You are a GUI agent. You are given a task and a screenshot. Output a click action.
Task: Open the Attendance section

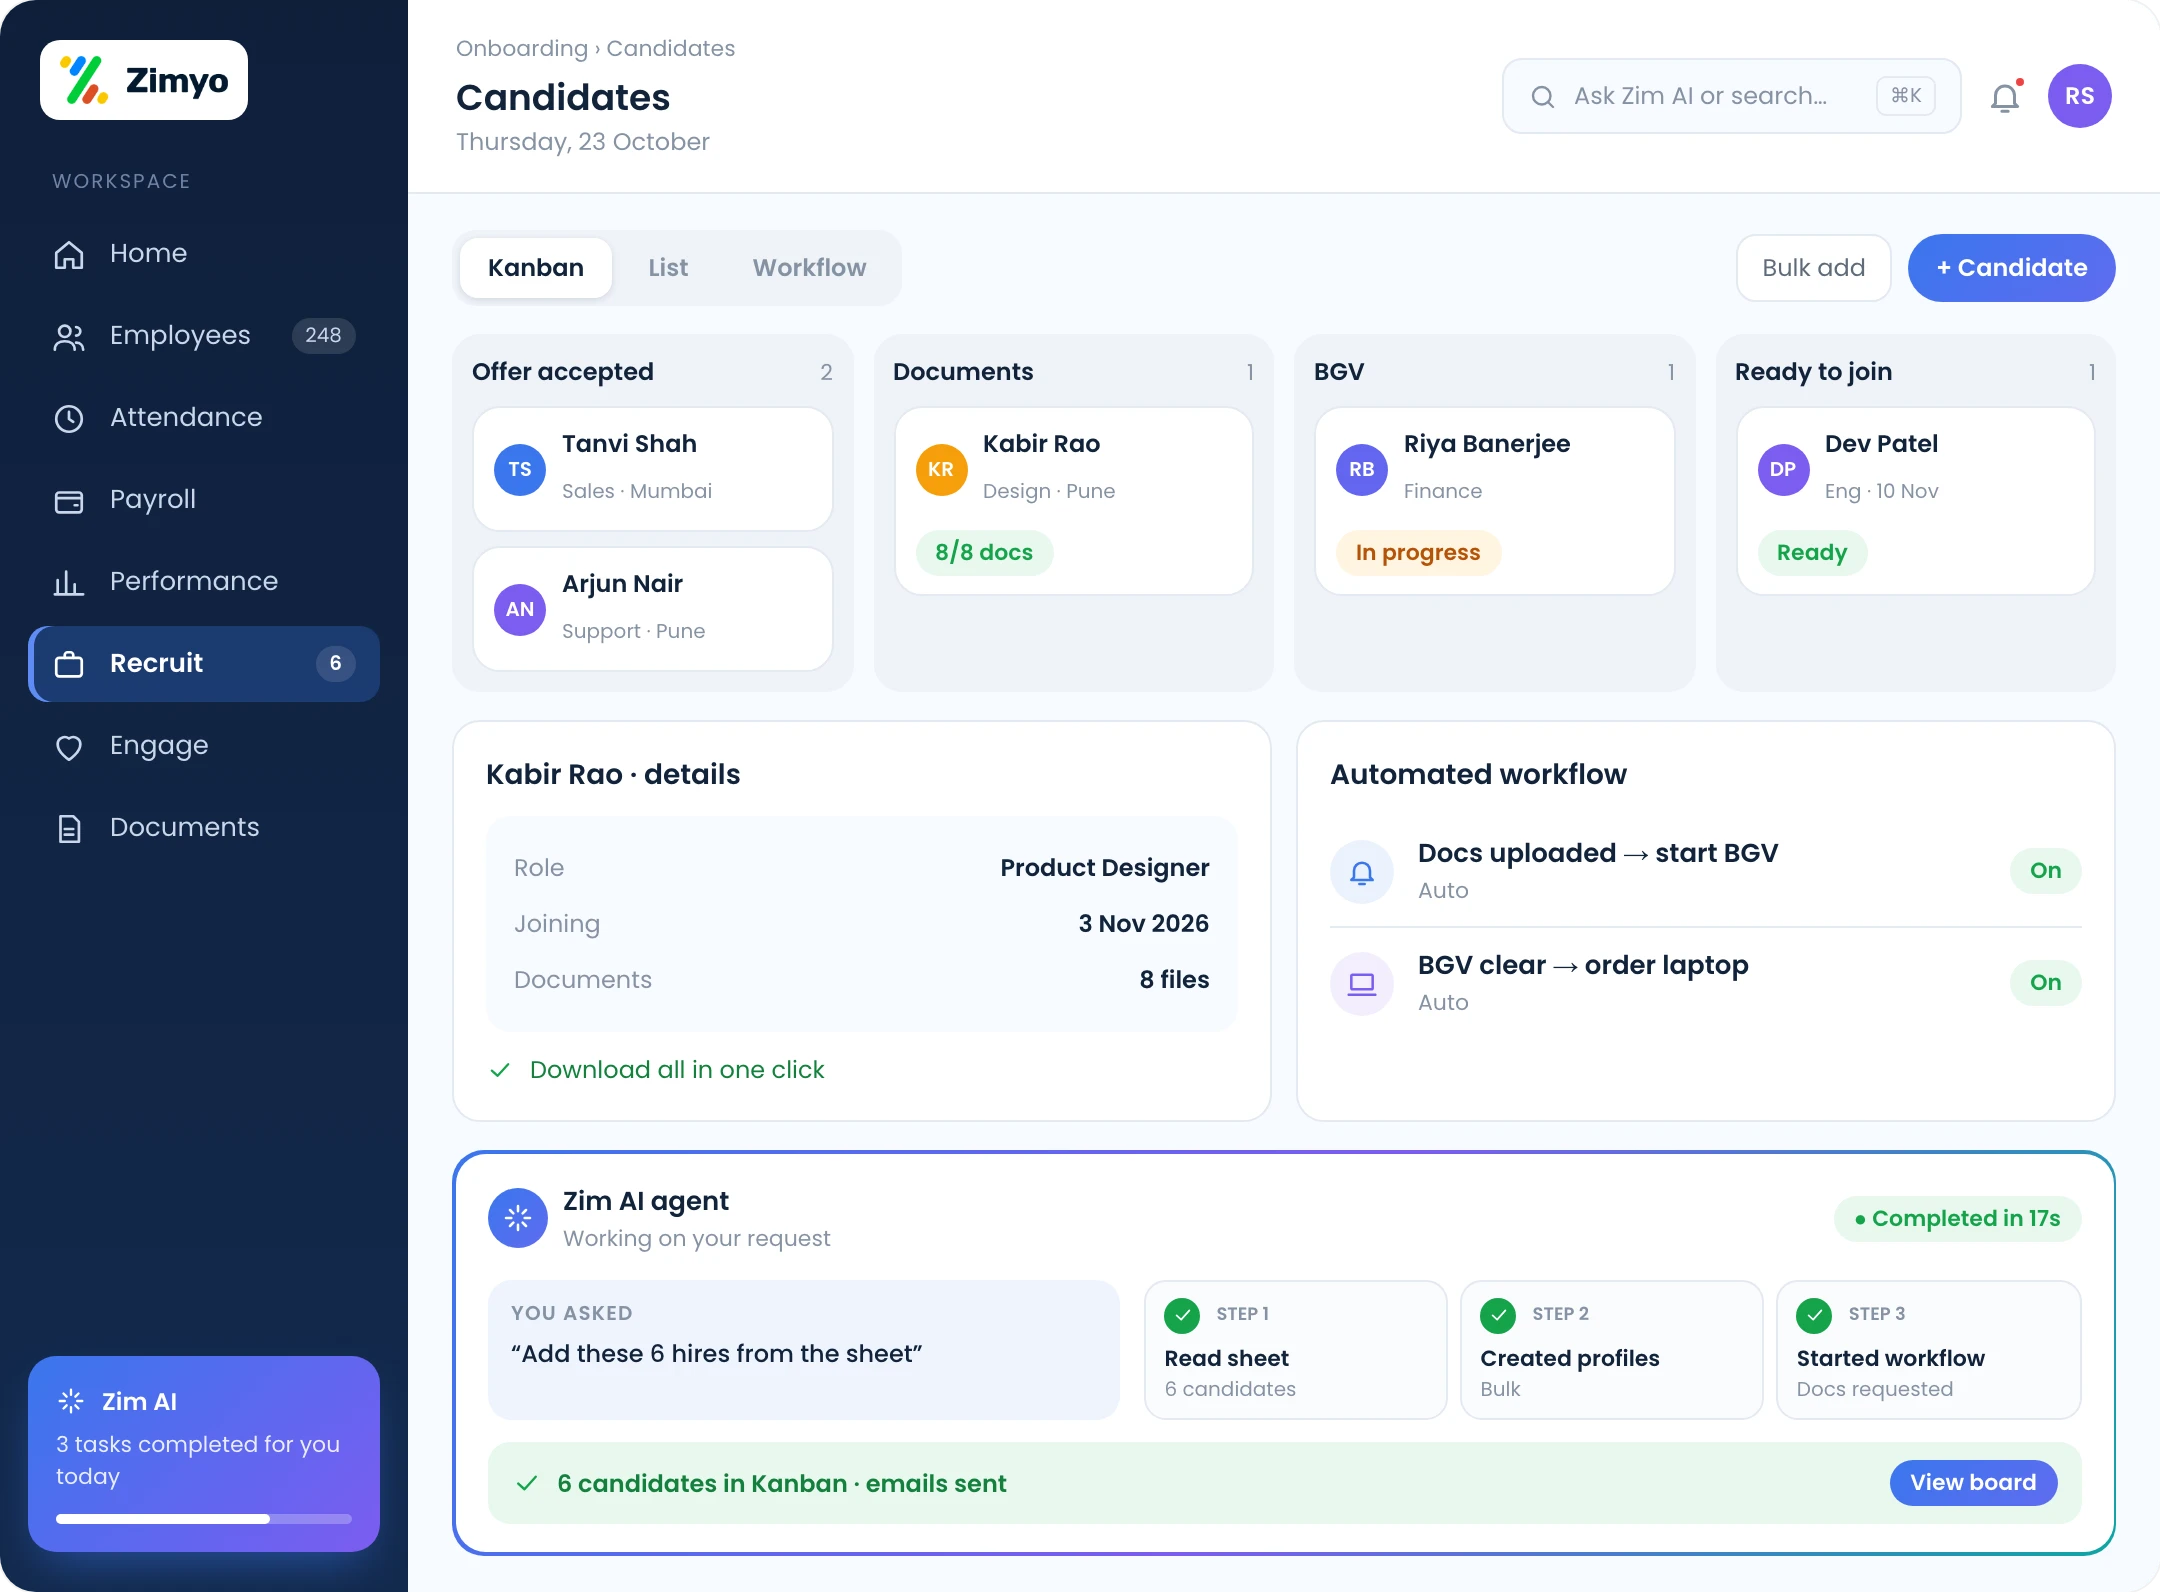tap(204, 417)
